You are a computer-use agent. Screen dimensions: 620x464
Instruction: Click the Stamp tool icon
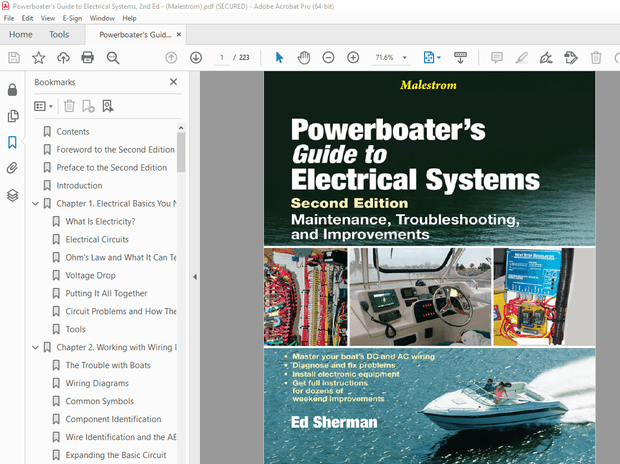(571, 58)
